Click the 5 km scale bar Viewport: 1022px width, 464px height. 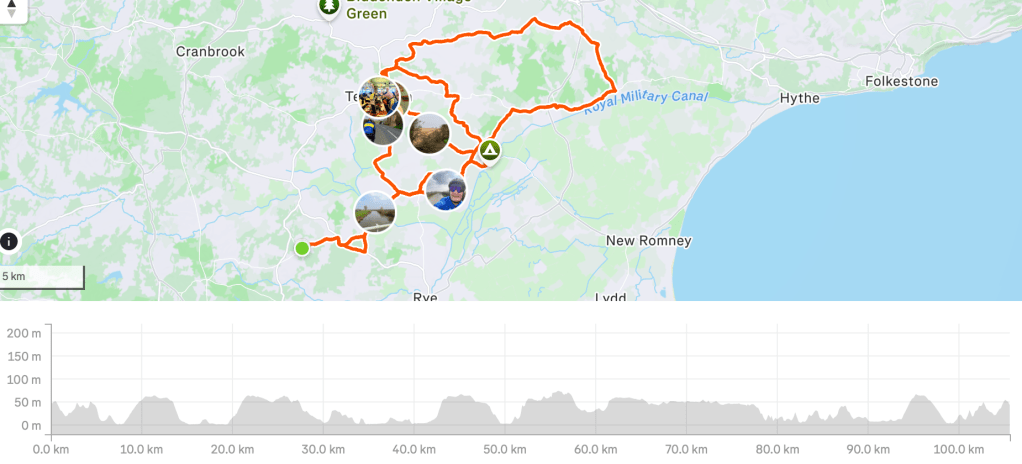click(42, 276)
